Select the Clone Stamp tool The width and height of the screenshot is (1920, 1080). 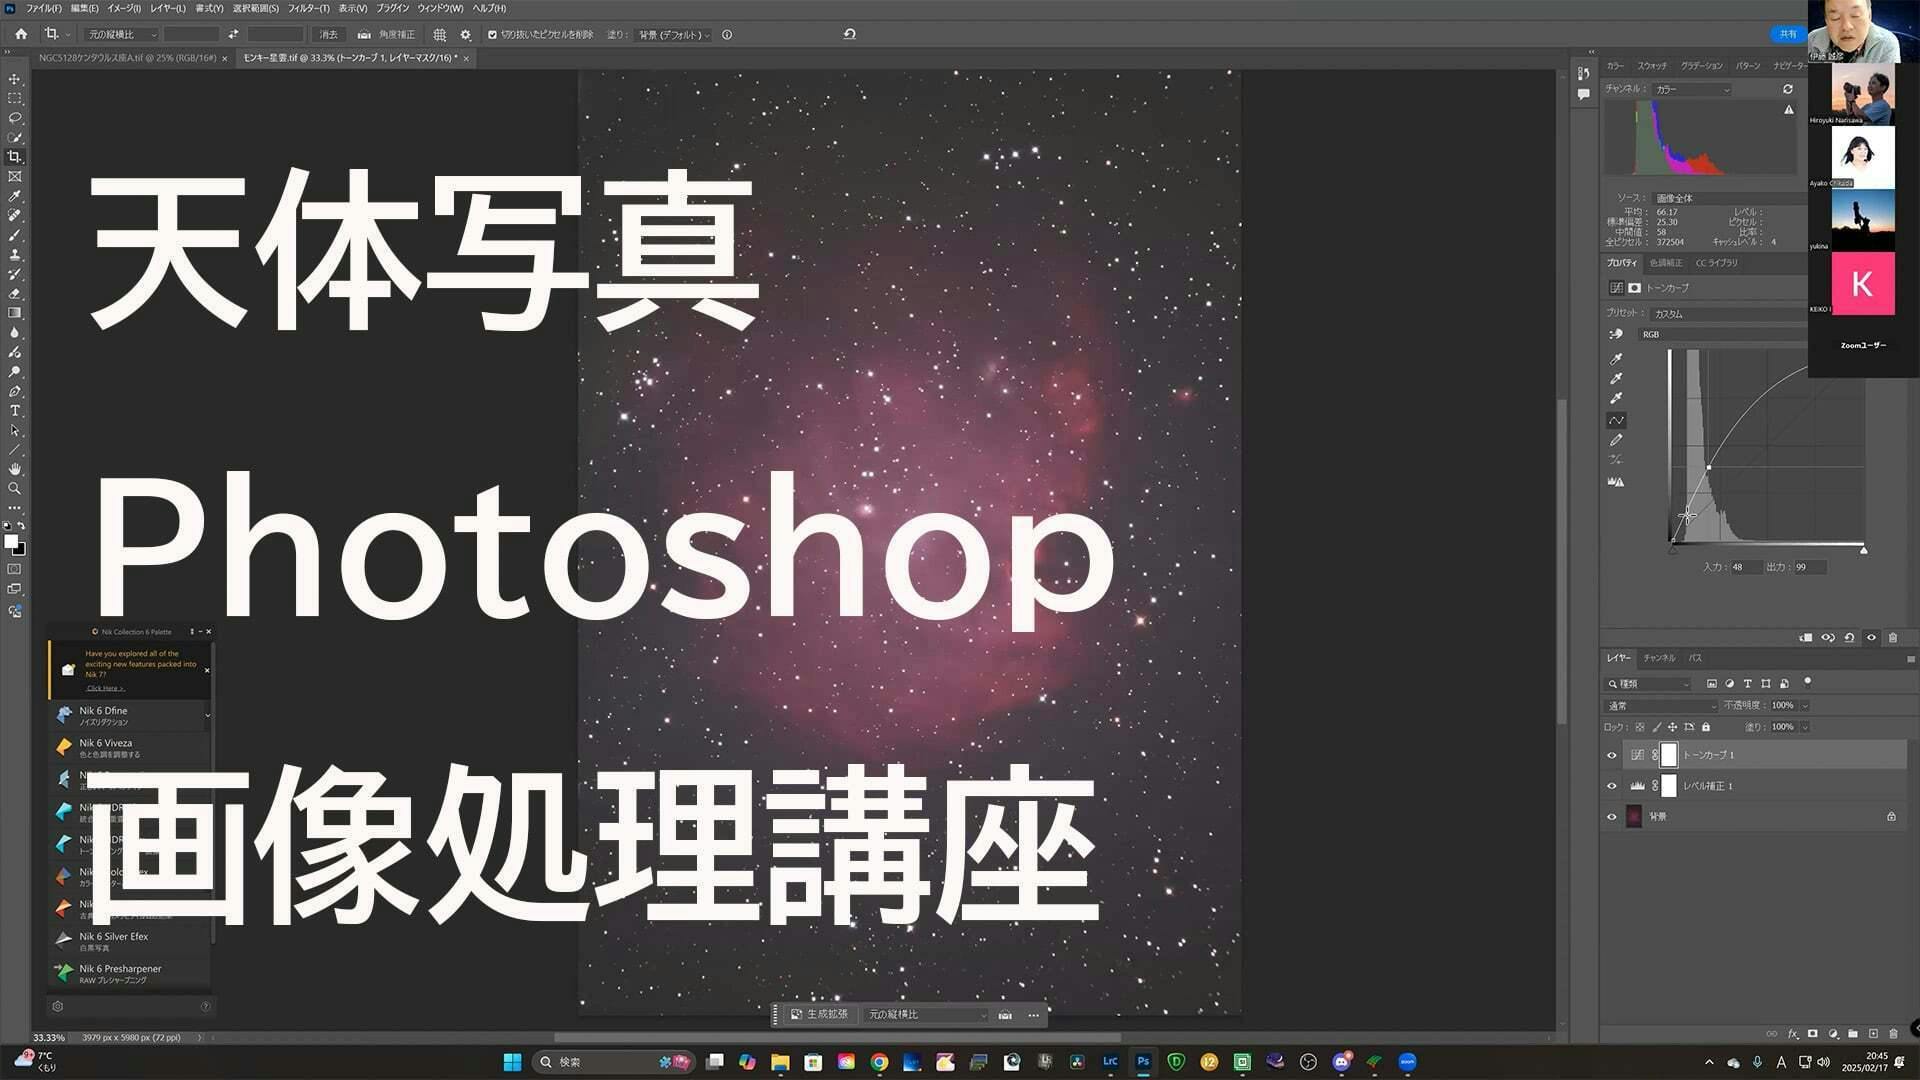tap(14, 254)
